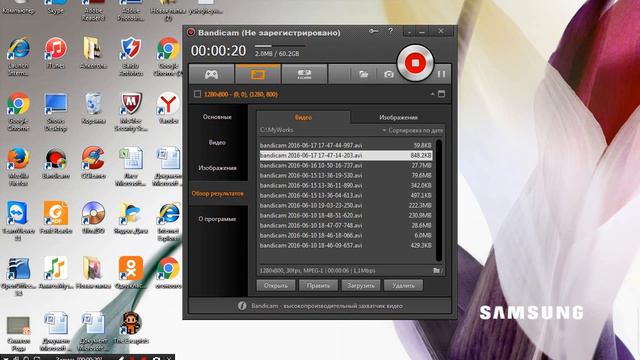The height and width of the screenshot is (360, 640).
Task: Click the folder icon beside file info line
Action: point(437,270)
